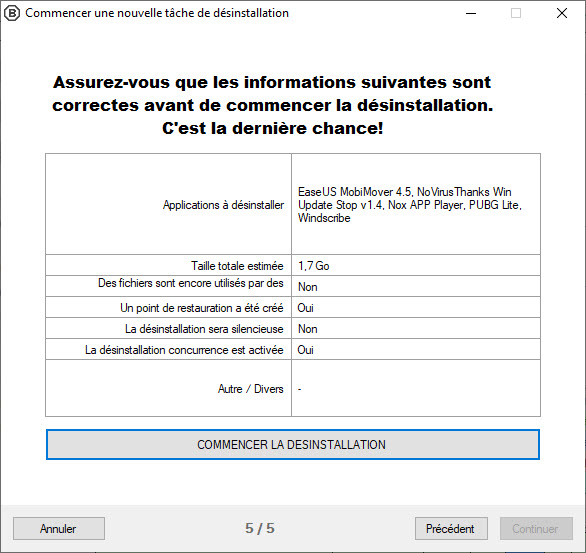Go back with the Précédent button
Viewport: 586px width, 553px height.
(451, 528)
